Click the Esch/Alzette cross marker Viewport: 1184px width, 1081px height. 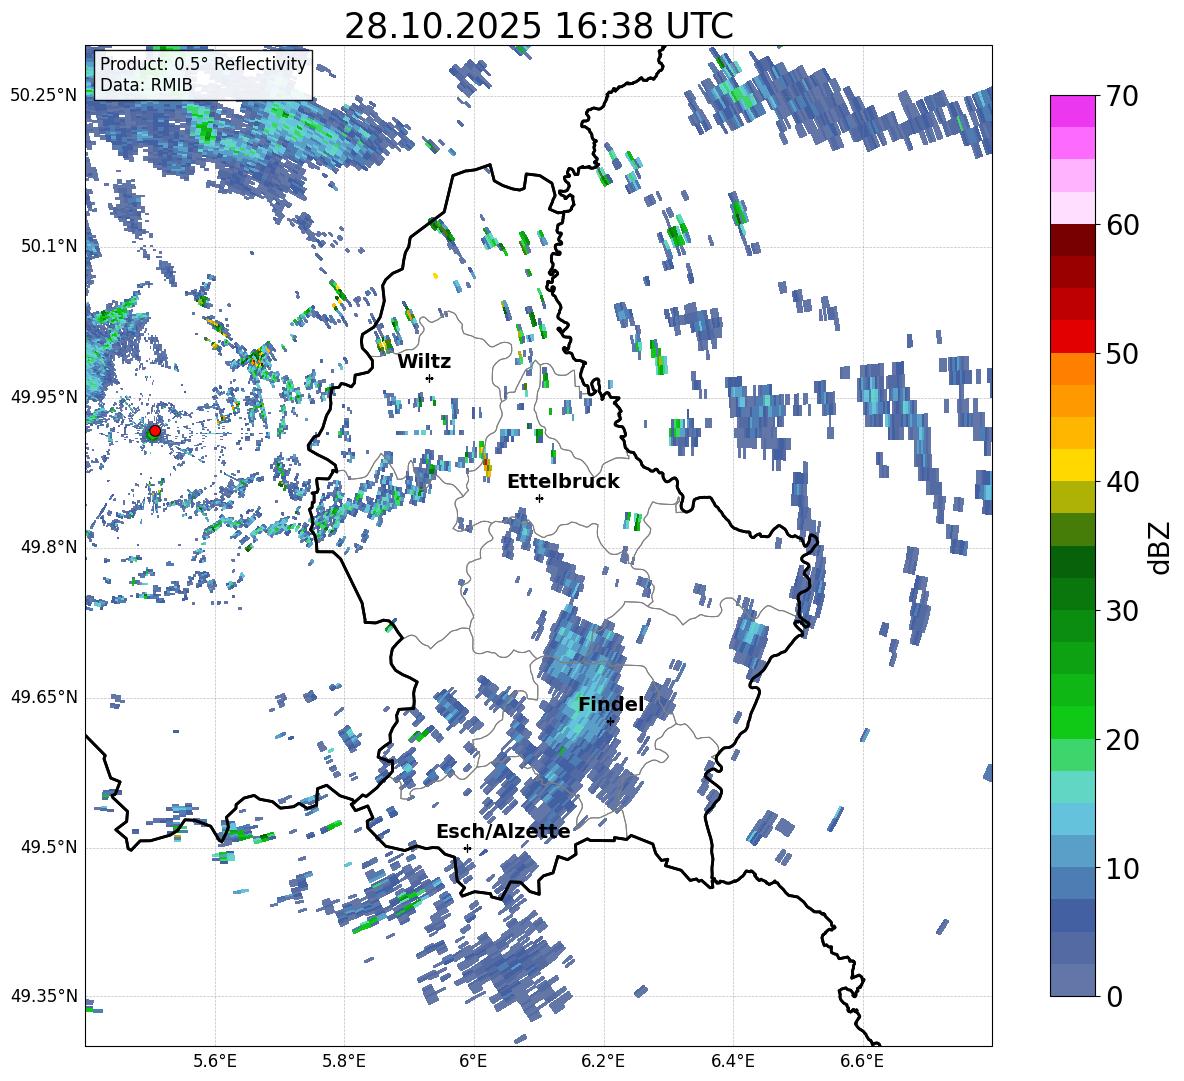[467, 848]
